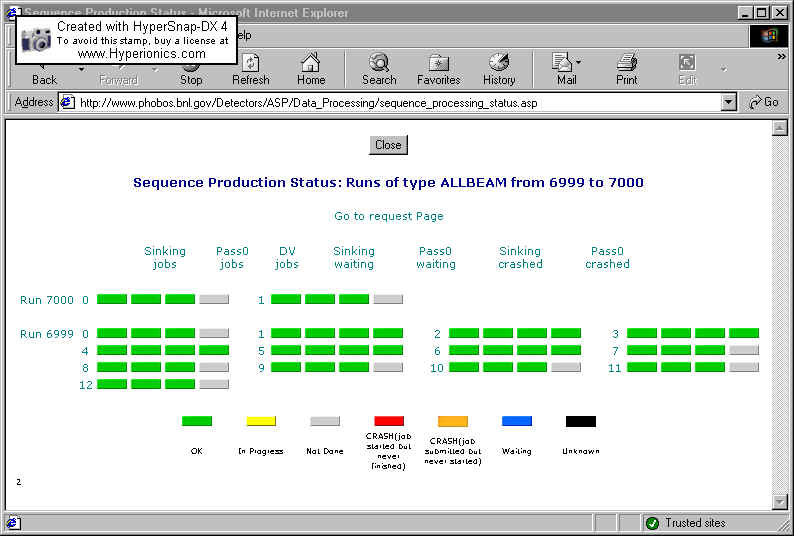This screenshot has width=794, height=536.
Task: Click the Sinking crashed column header
Action: coord(520,257)
